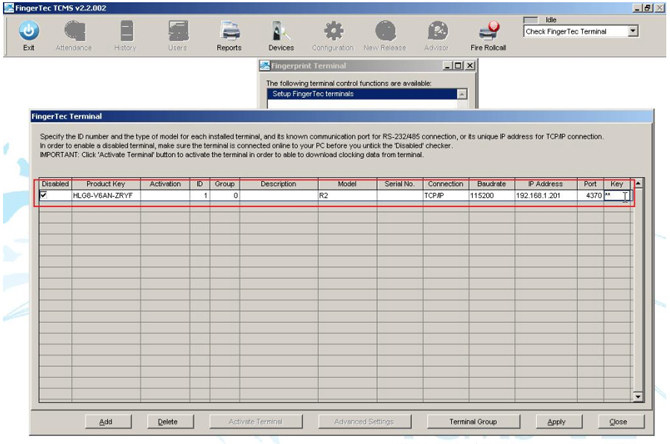Open the Users toolbar icon
The height and width of the screenshot is (444, 670).
[178, 31]
